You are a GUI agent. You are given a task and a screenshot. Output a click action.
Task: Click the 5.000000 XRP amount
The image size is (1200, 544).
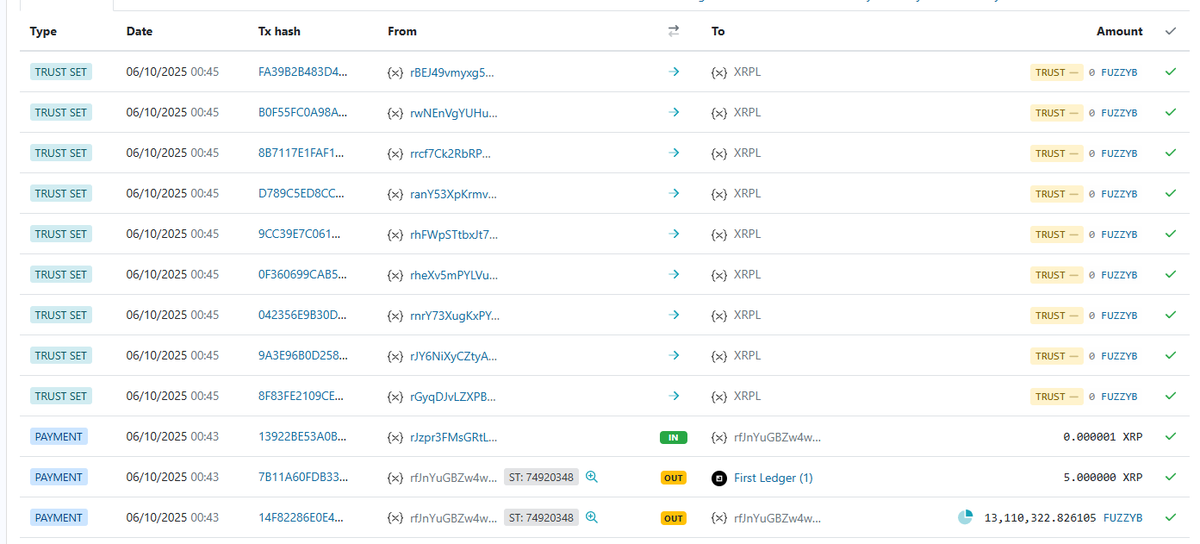point(1103,478)
